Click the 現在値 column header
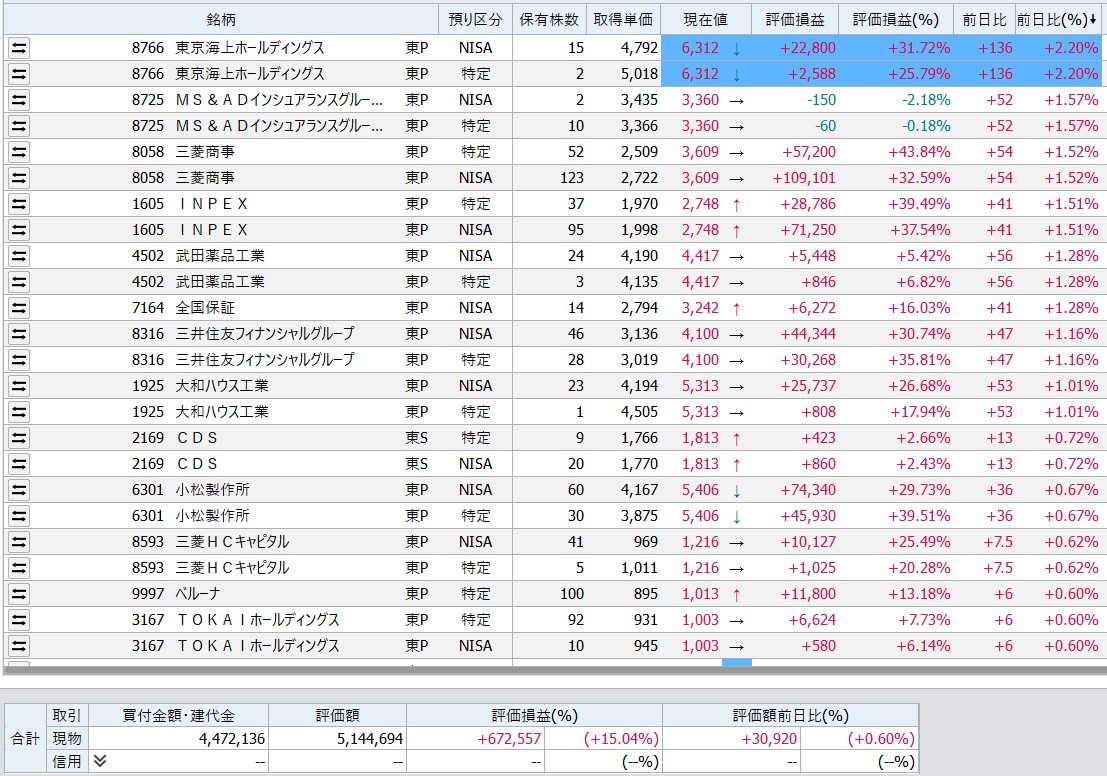 pyautogui.click(x=706, y=20)
